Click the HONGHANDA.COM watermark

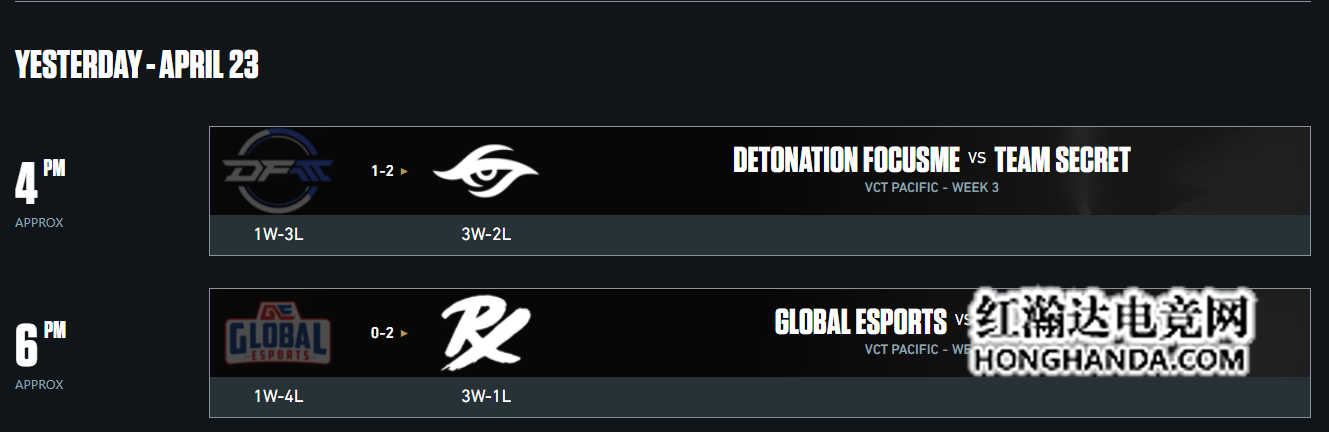pos(1110,359)
